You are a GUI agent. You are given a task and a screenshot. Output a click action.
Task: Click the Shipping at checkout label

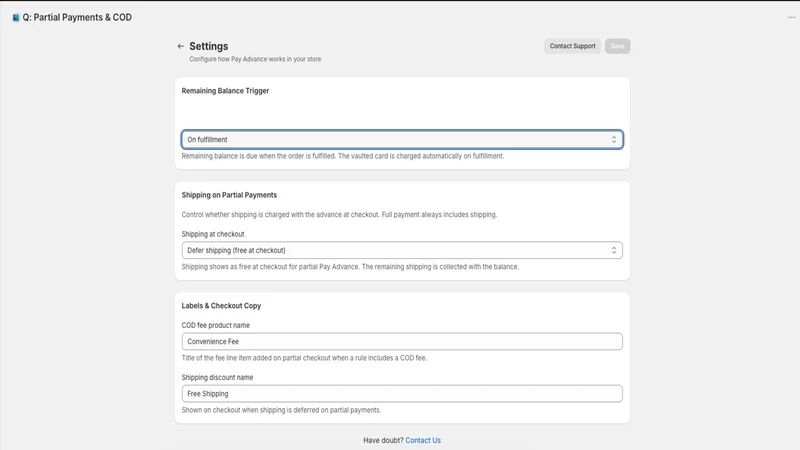tap(213, 234)
